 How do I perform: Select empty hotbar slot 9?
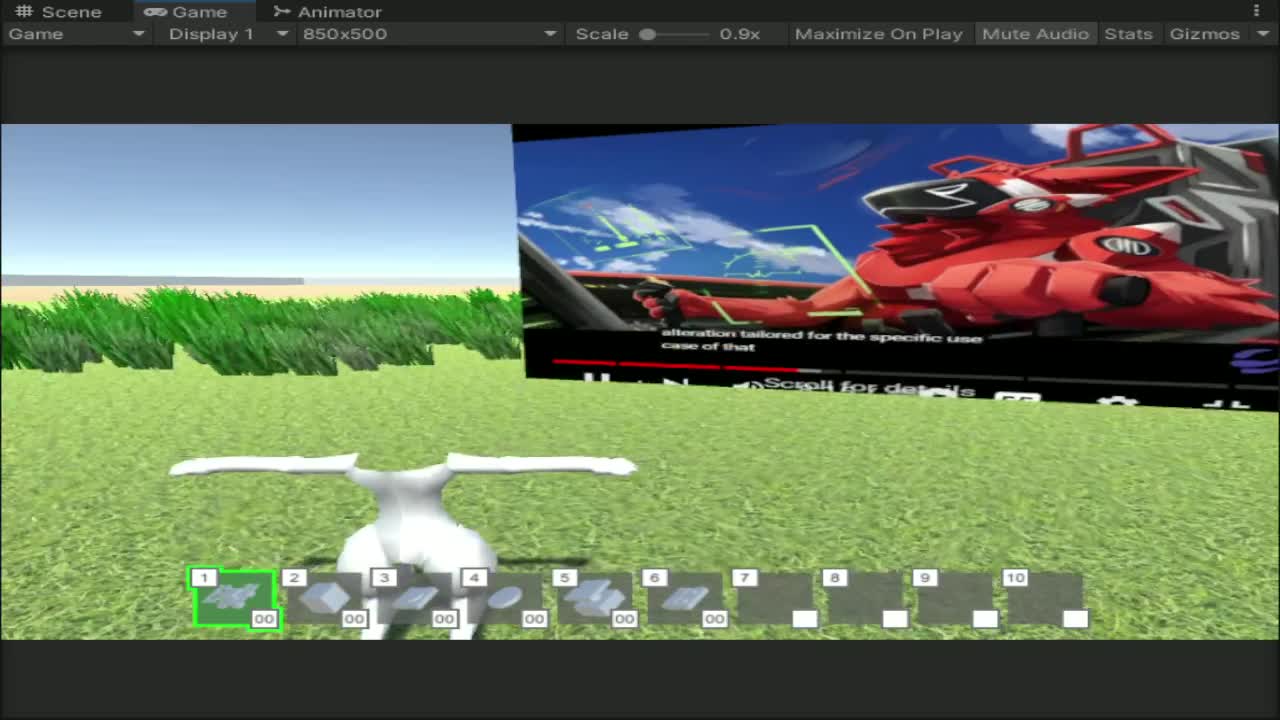954,599
